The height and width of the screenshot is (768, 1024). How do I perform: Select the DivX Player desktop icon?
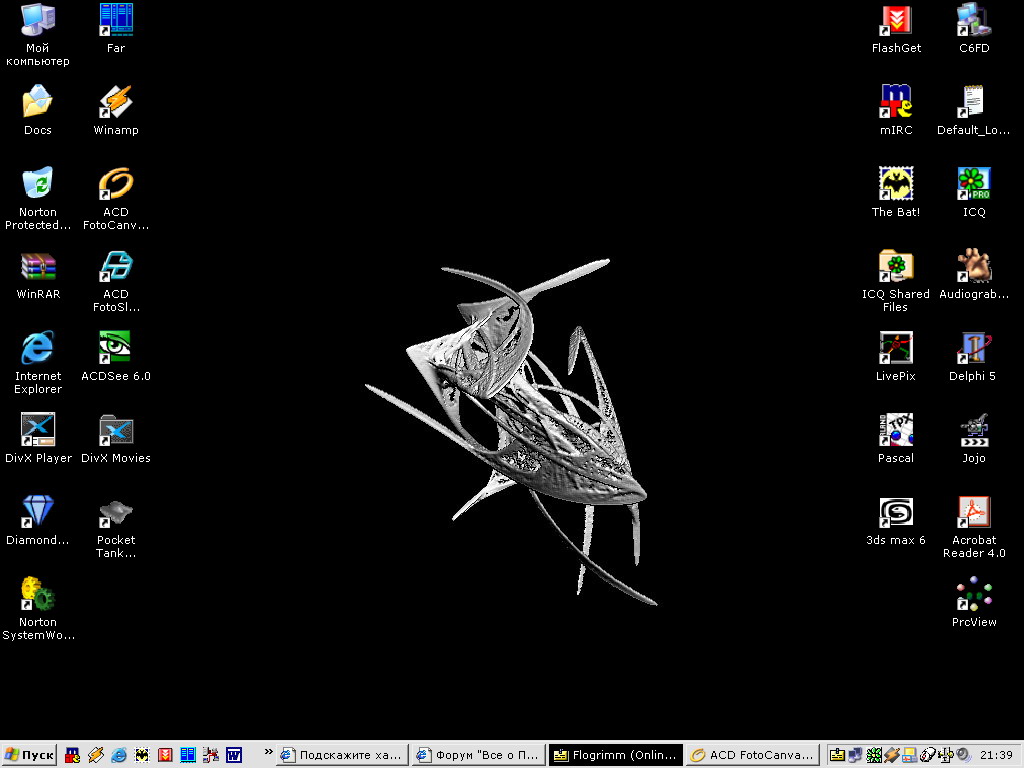38,431
